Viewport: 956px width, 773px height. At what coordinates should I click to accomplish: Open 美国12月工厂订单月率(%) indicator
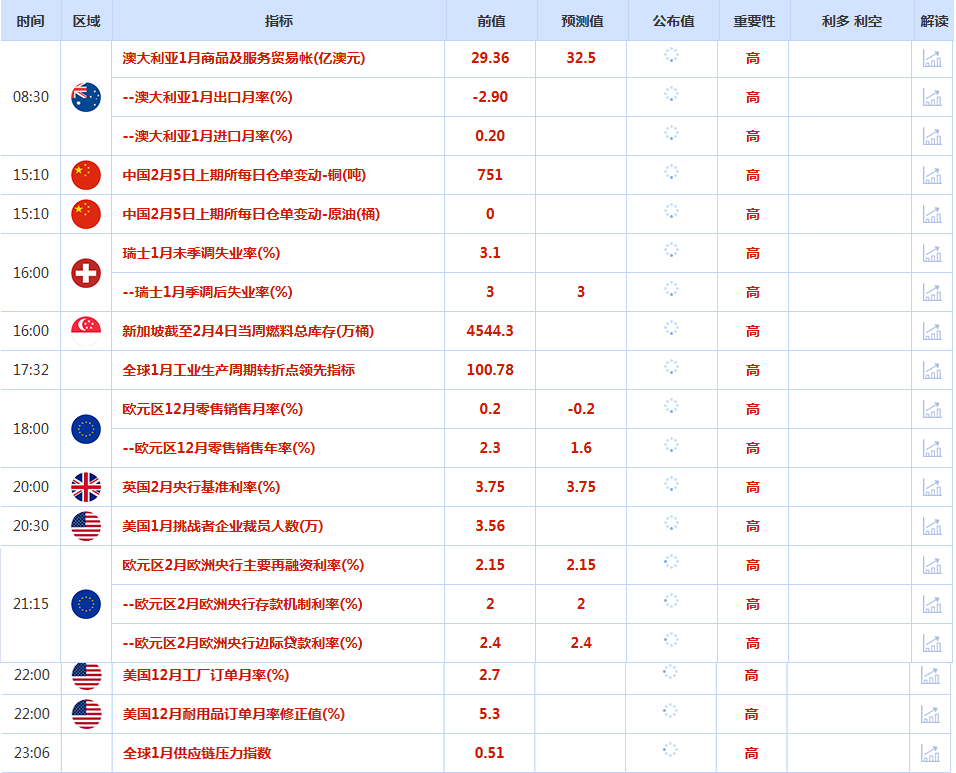[206, 675]
